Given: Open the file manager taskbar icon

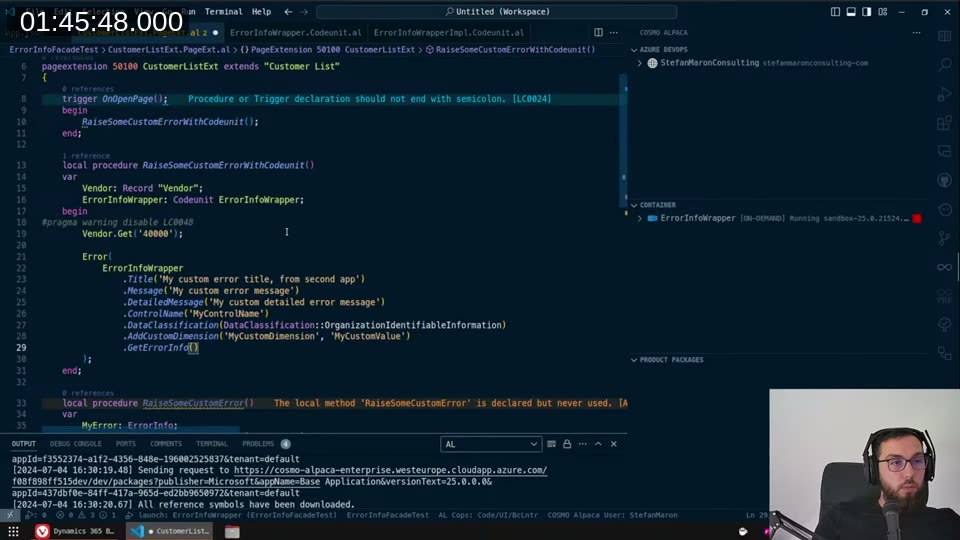Looking at the screenshot, I should coord(232,531).
